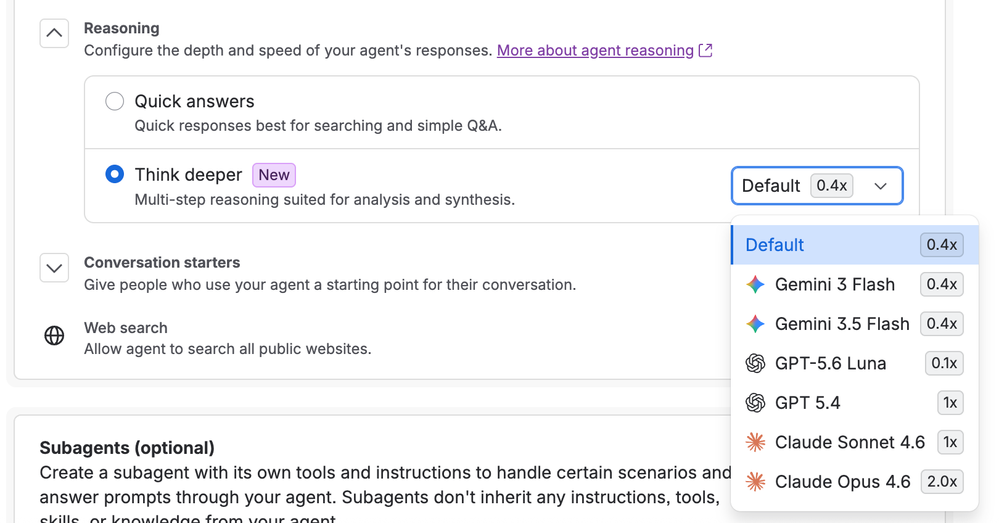Click the Conversation starters heading
The image size is (999, 523).
pos(162,262)
